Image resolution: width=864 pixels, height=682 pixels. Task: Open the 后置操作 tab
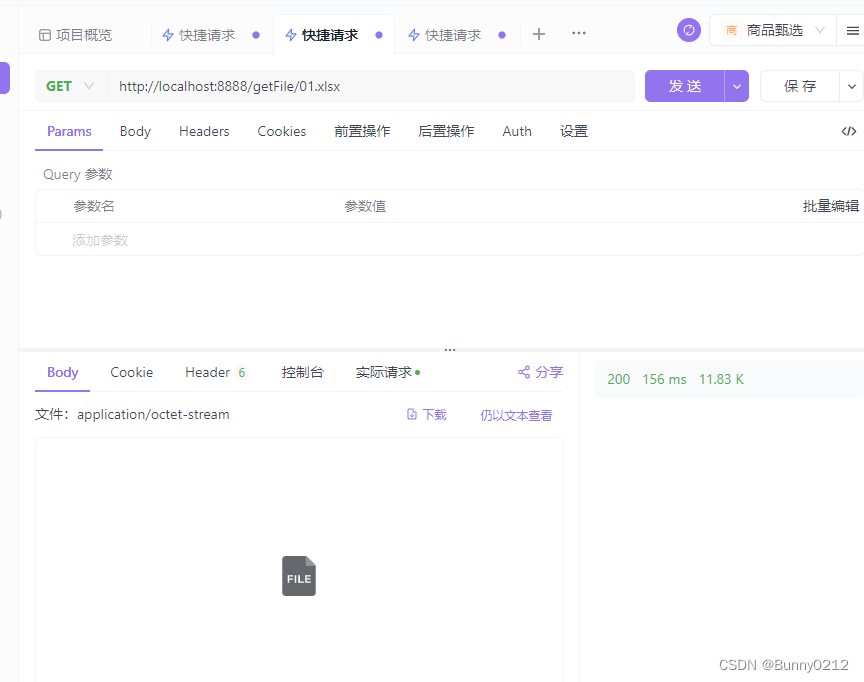pyautogui.click(x=446, y=131)
